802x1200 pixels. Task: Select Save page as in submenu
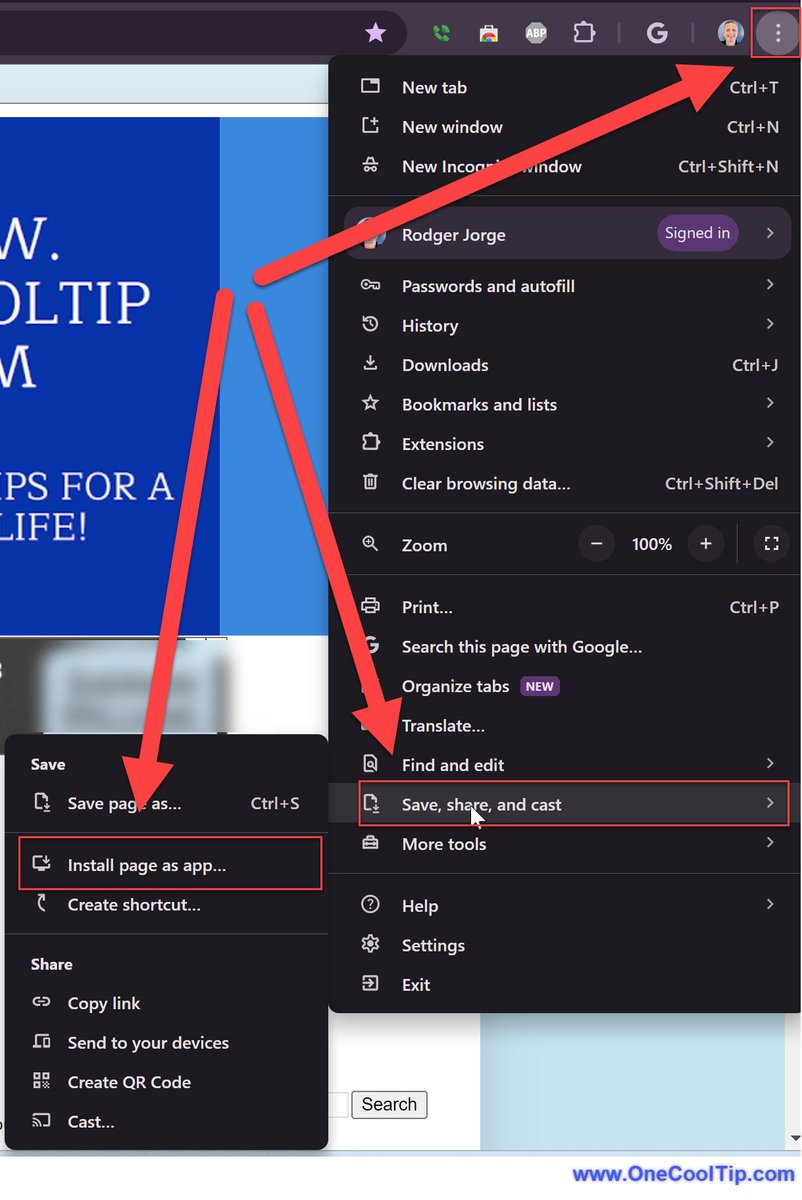coord(166,803)
